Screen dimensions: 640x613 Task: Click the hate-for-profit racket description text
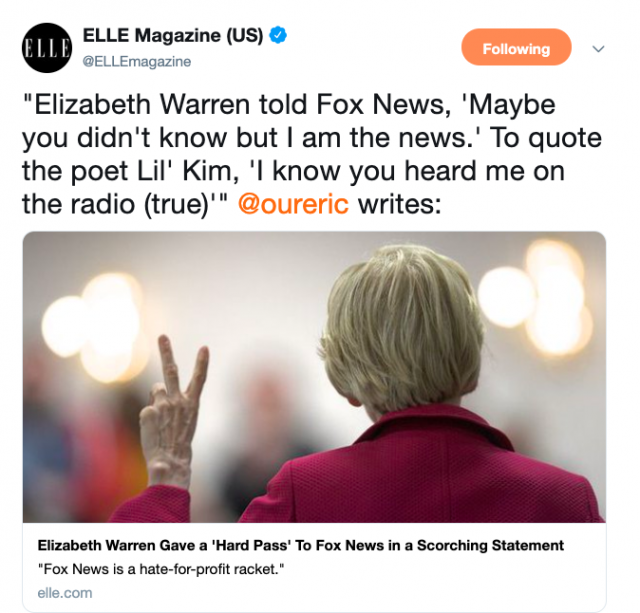[x=160, y=569]
